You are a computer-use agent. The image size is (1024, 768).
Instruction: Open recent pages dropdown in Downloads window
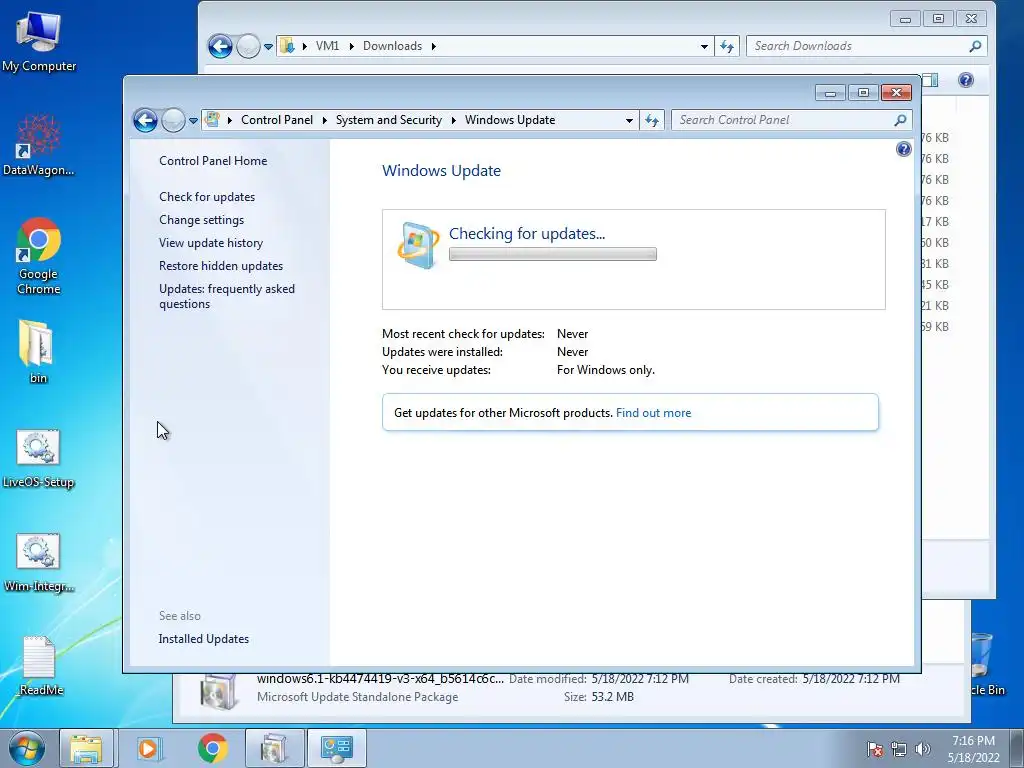point(268,47)
